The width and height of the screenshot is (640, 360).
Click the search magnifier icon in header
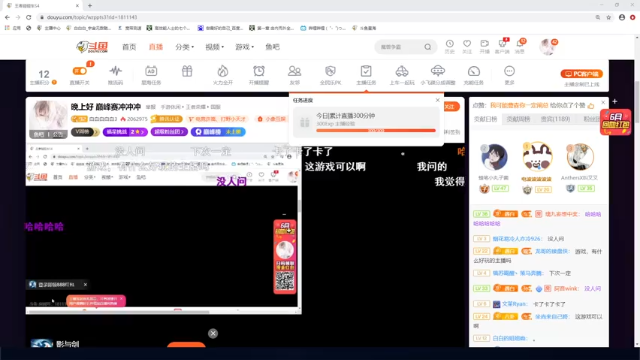point(427,47)
